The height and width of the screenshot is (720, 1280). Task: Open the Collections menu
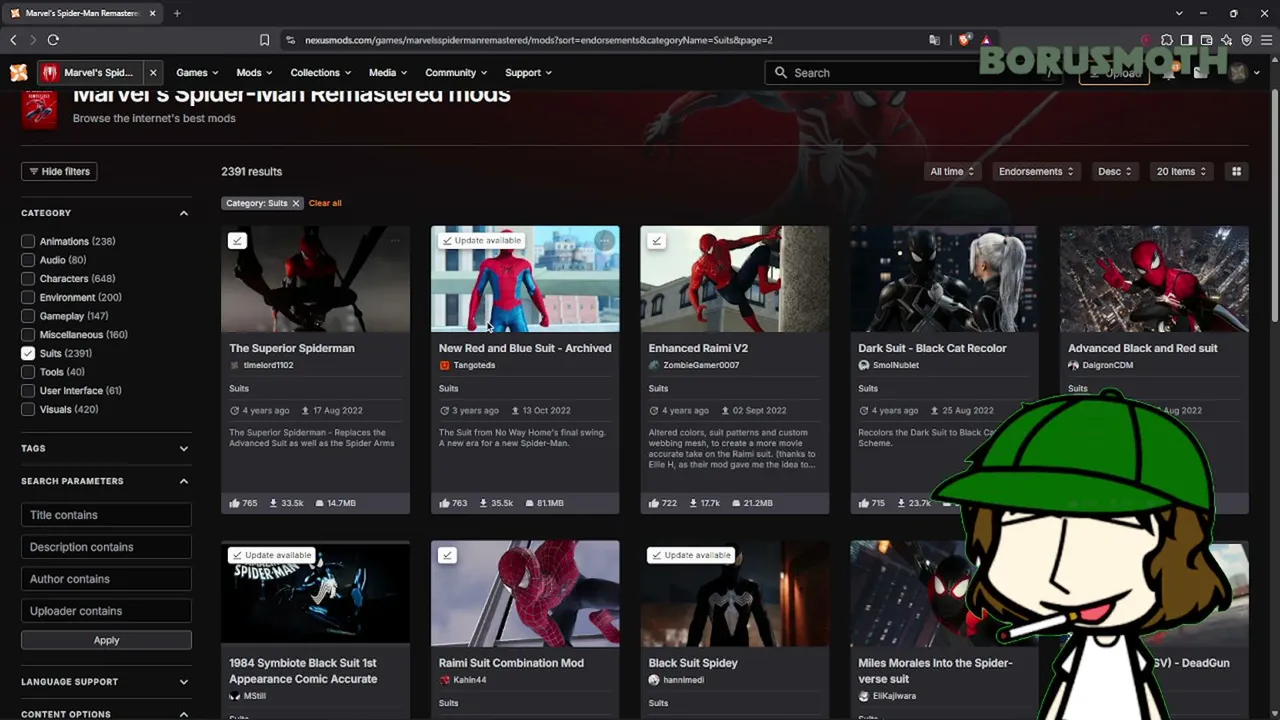[321, 72]
